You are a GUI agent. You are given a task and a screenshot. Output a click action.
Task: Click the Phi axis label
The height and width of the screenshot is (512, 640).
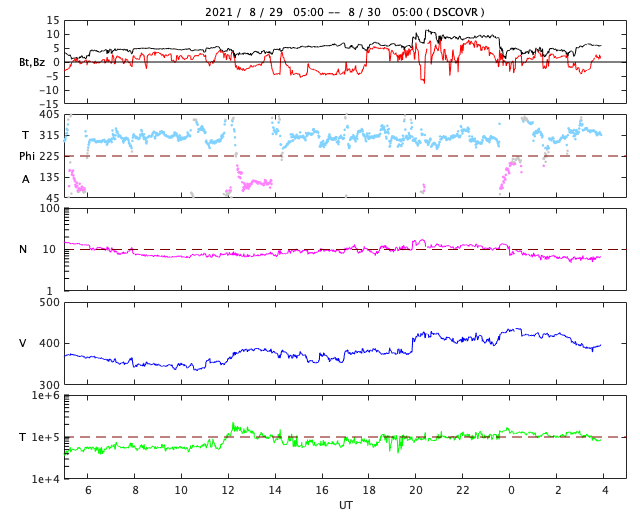pos(27,156)
